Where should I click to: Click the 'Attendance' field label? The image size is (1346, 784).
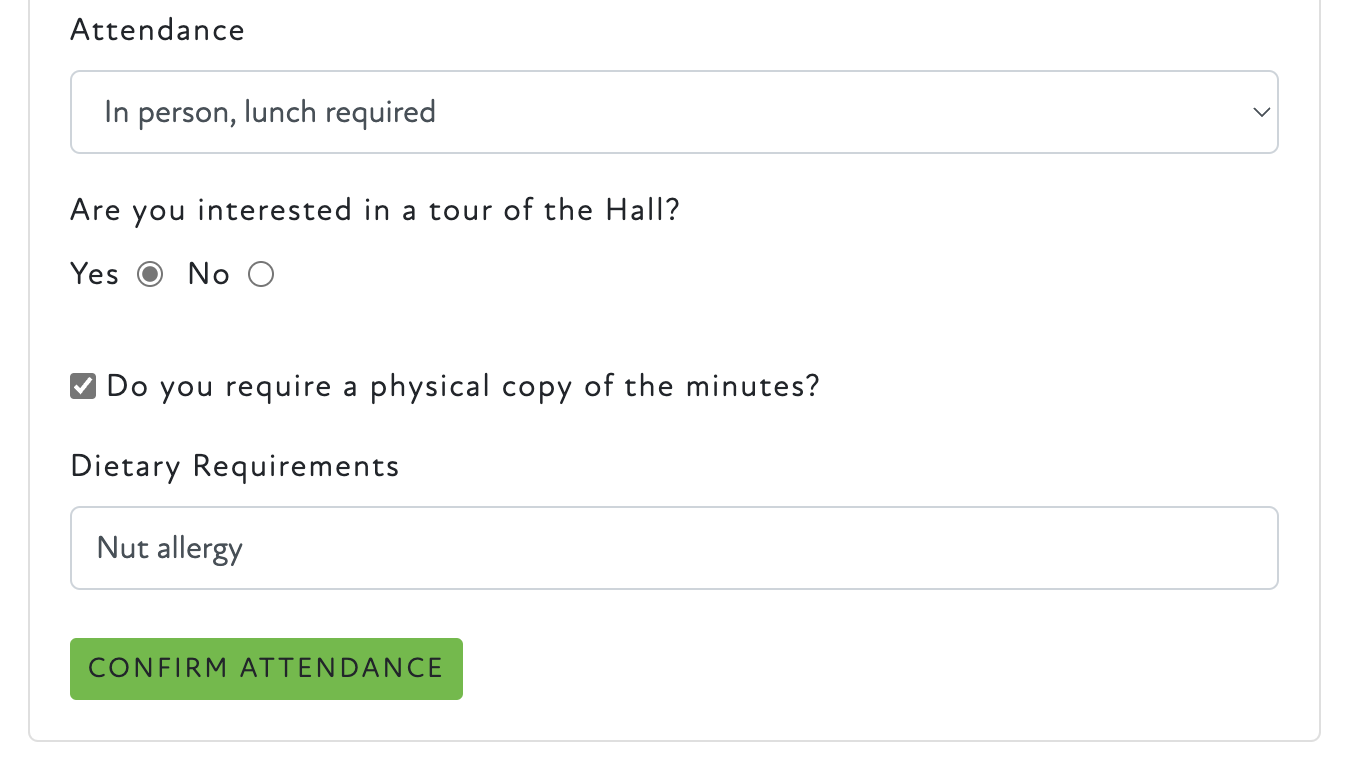157,30
